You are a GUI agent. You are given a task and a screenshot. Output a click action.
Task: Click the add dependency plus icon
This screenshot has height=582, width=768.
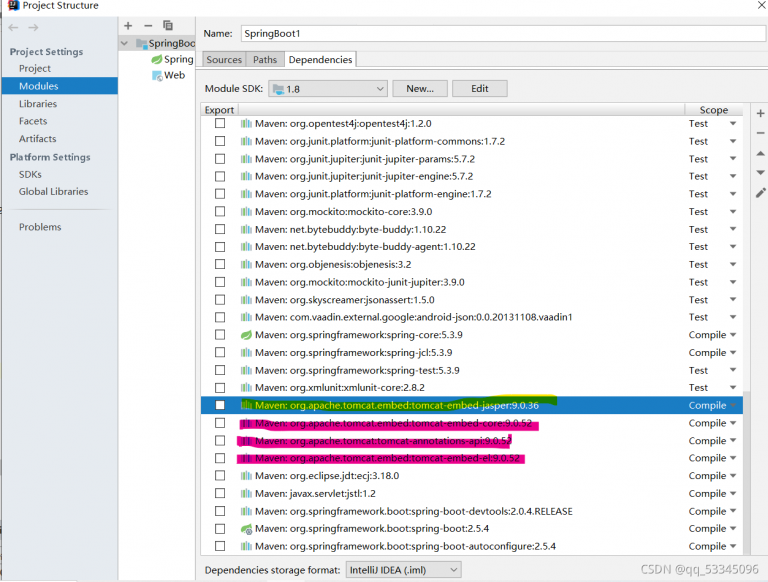coord(760,114)
